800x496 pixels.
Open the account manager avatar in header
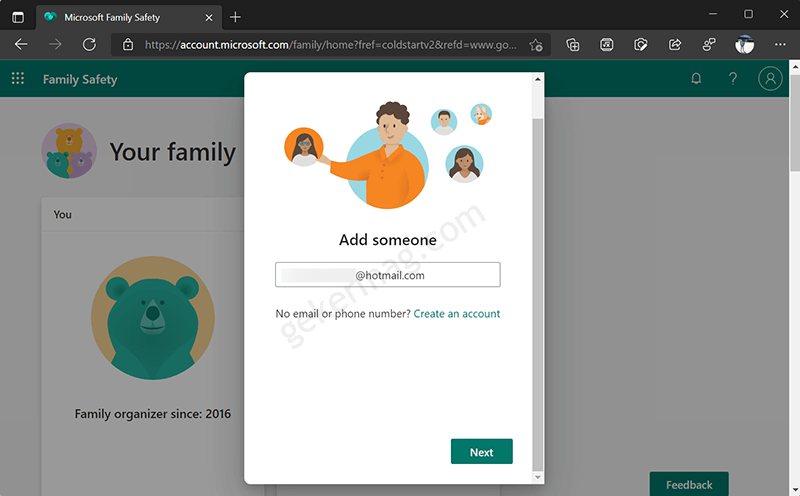[x=770, y=79]
